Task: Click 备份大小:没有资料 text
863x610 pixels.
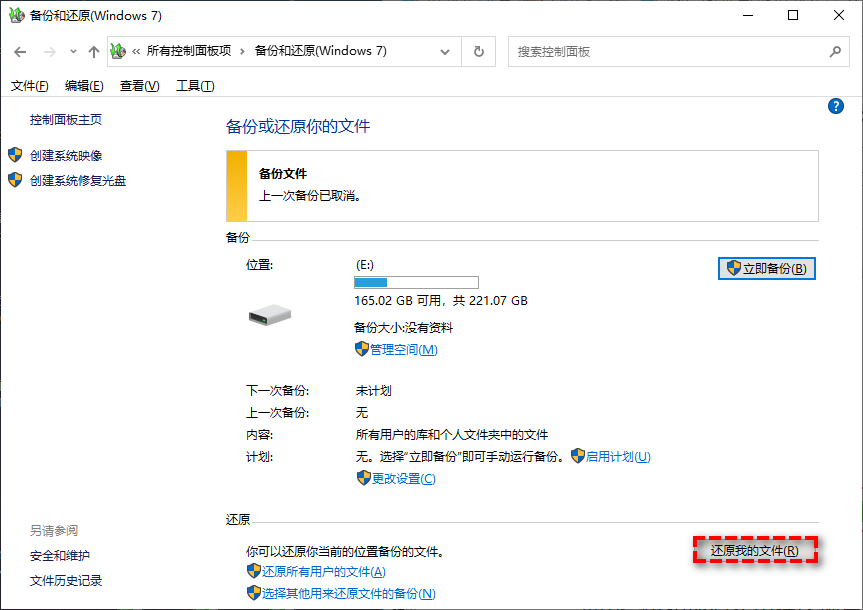Action: coord(403,328)
